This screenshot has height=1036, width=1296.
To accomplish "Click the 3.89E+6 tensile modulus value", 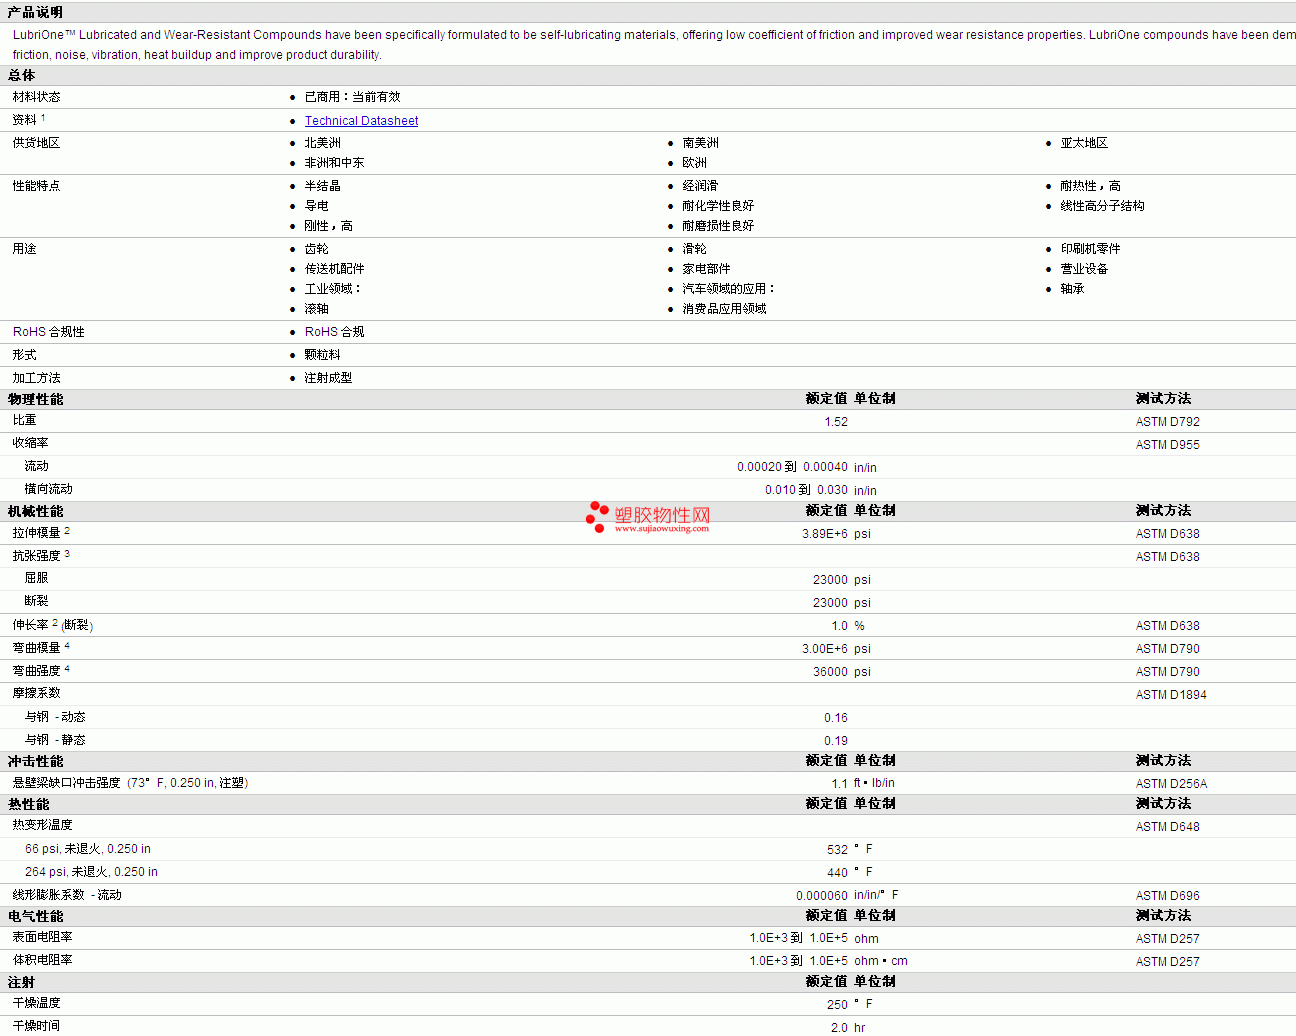I will (824, 534).
